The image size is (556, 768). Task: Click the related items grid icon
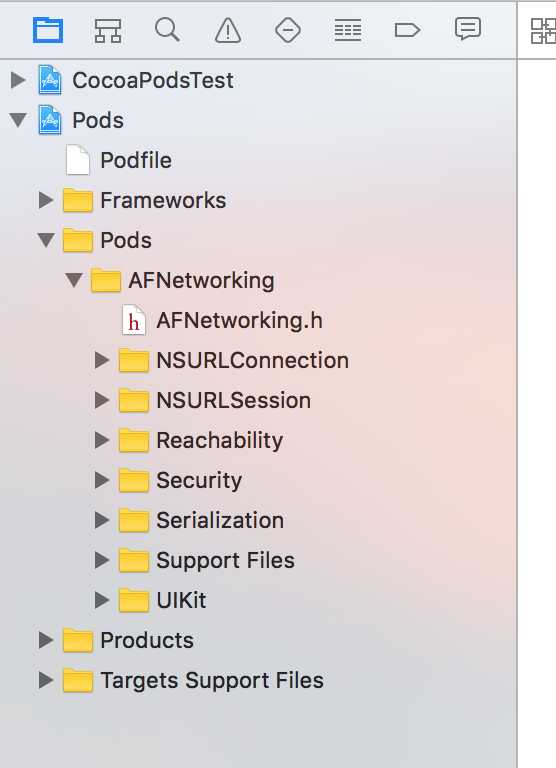coord(543,31)
